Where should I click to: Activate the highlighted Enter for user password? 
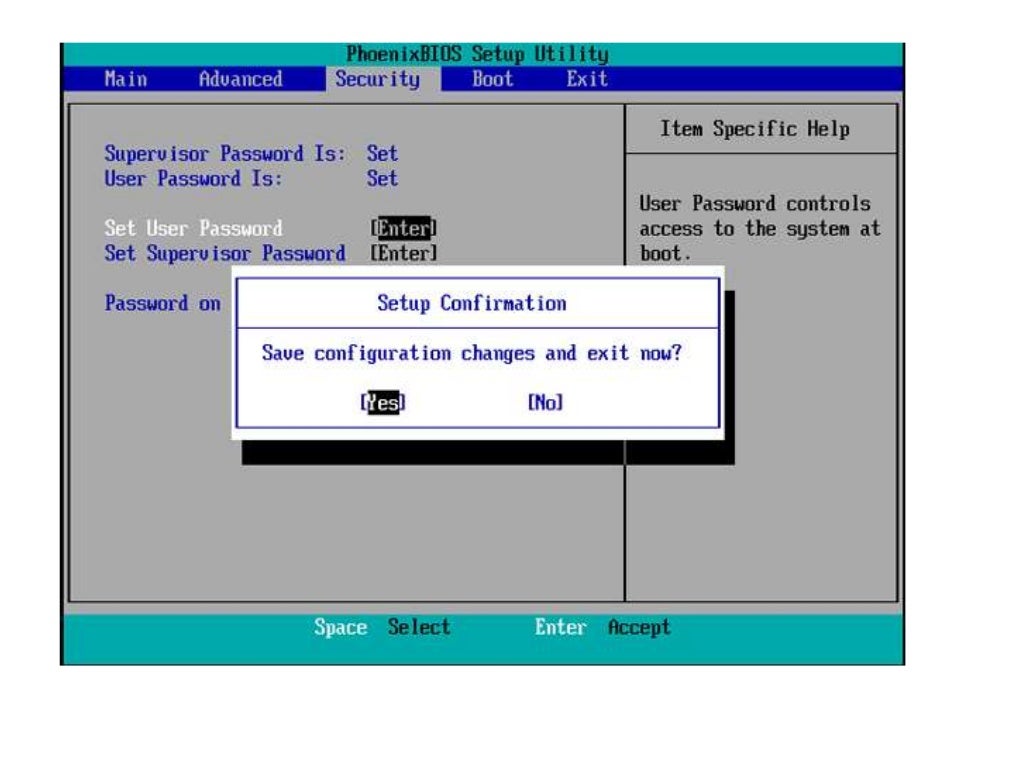[x=403, y=228]
